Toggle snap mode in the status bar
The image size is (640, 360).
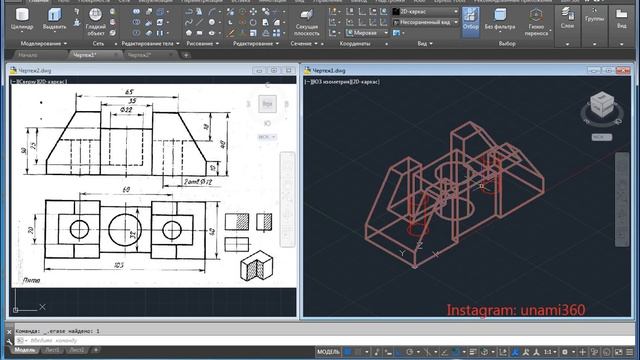[358, 352]
